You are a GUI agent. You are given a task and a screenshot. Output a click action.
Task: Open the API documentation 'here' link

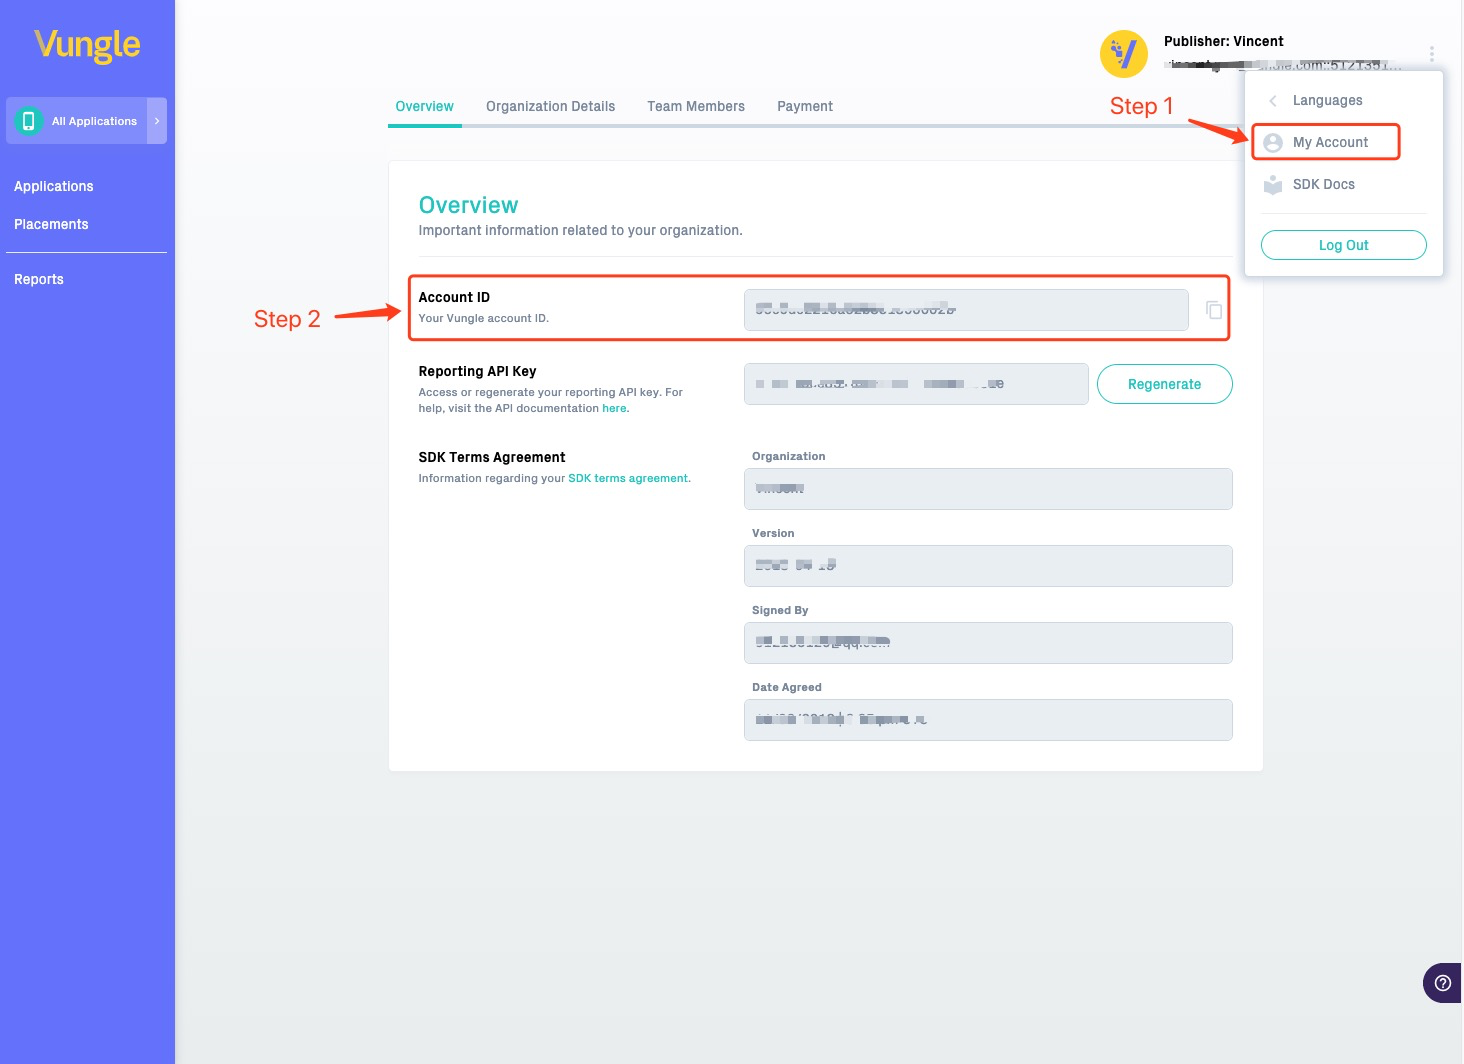pyautogui.click(x=614, y=408)
